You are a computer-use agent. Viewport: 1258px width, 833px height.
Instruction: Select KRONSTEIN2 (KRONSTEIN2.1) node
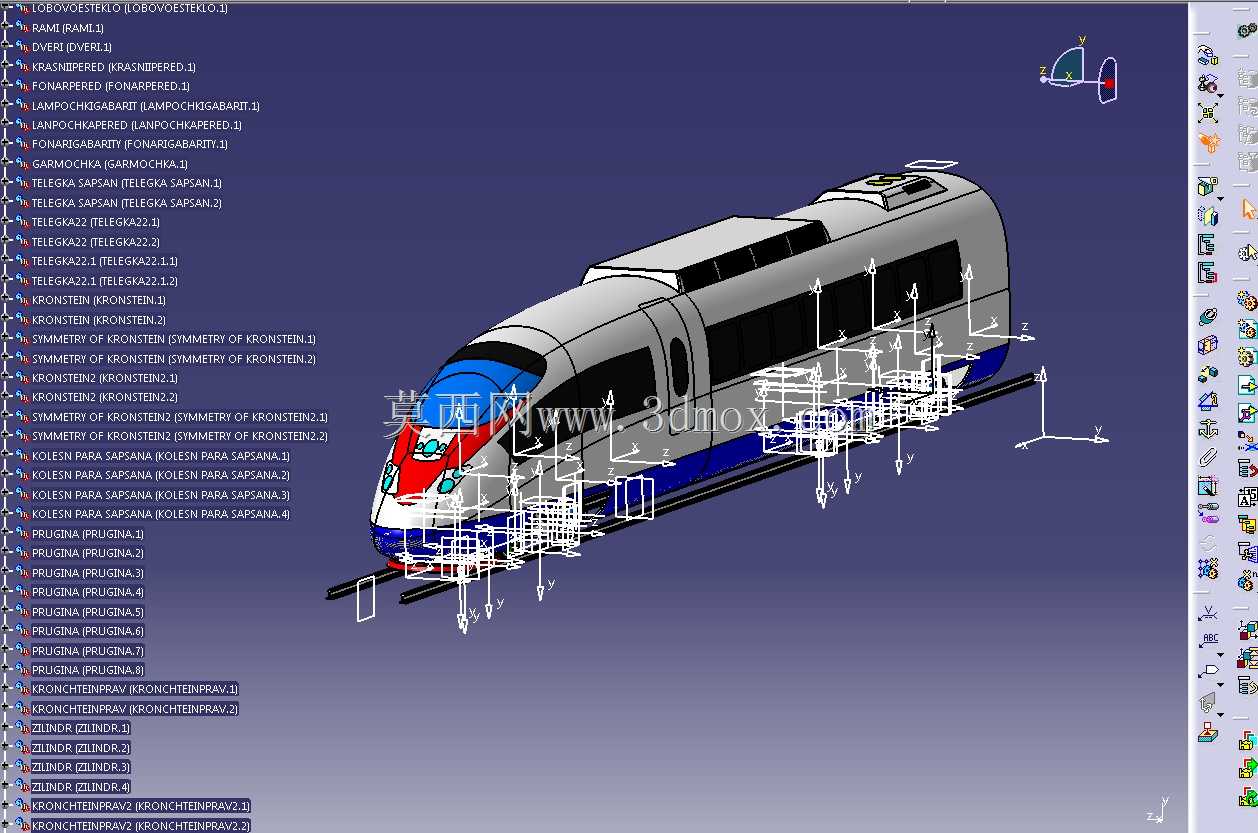point(105,378)
